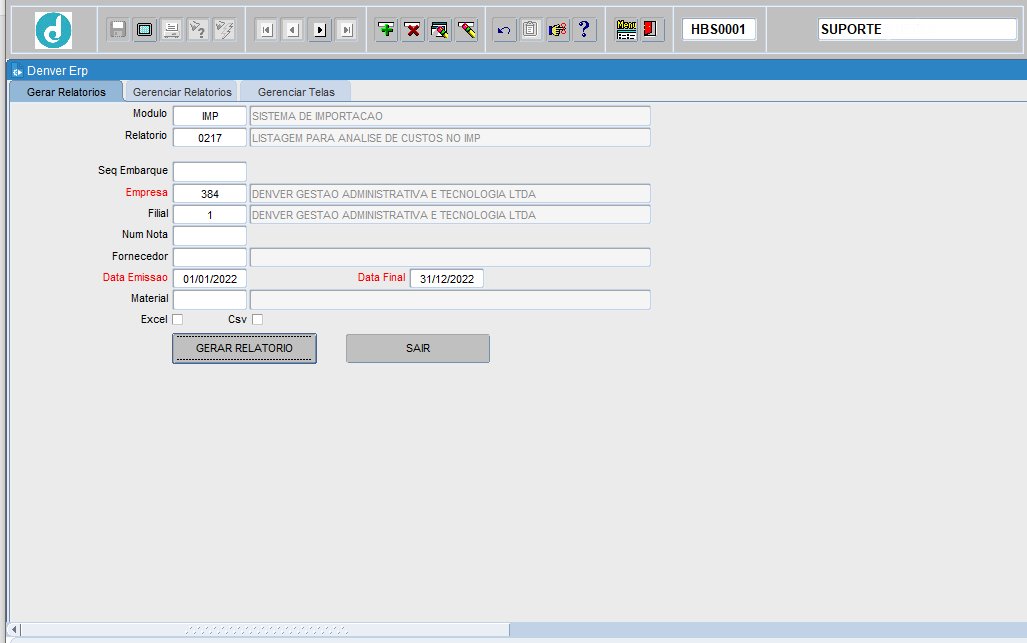Click the horizontal scrollbar left arrow
Screen dimensions: 1027x643
tap(14, 630)
